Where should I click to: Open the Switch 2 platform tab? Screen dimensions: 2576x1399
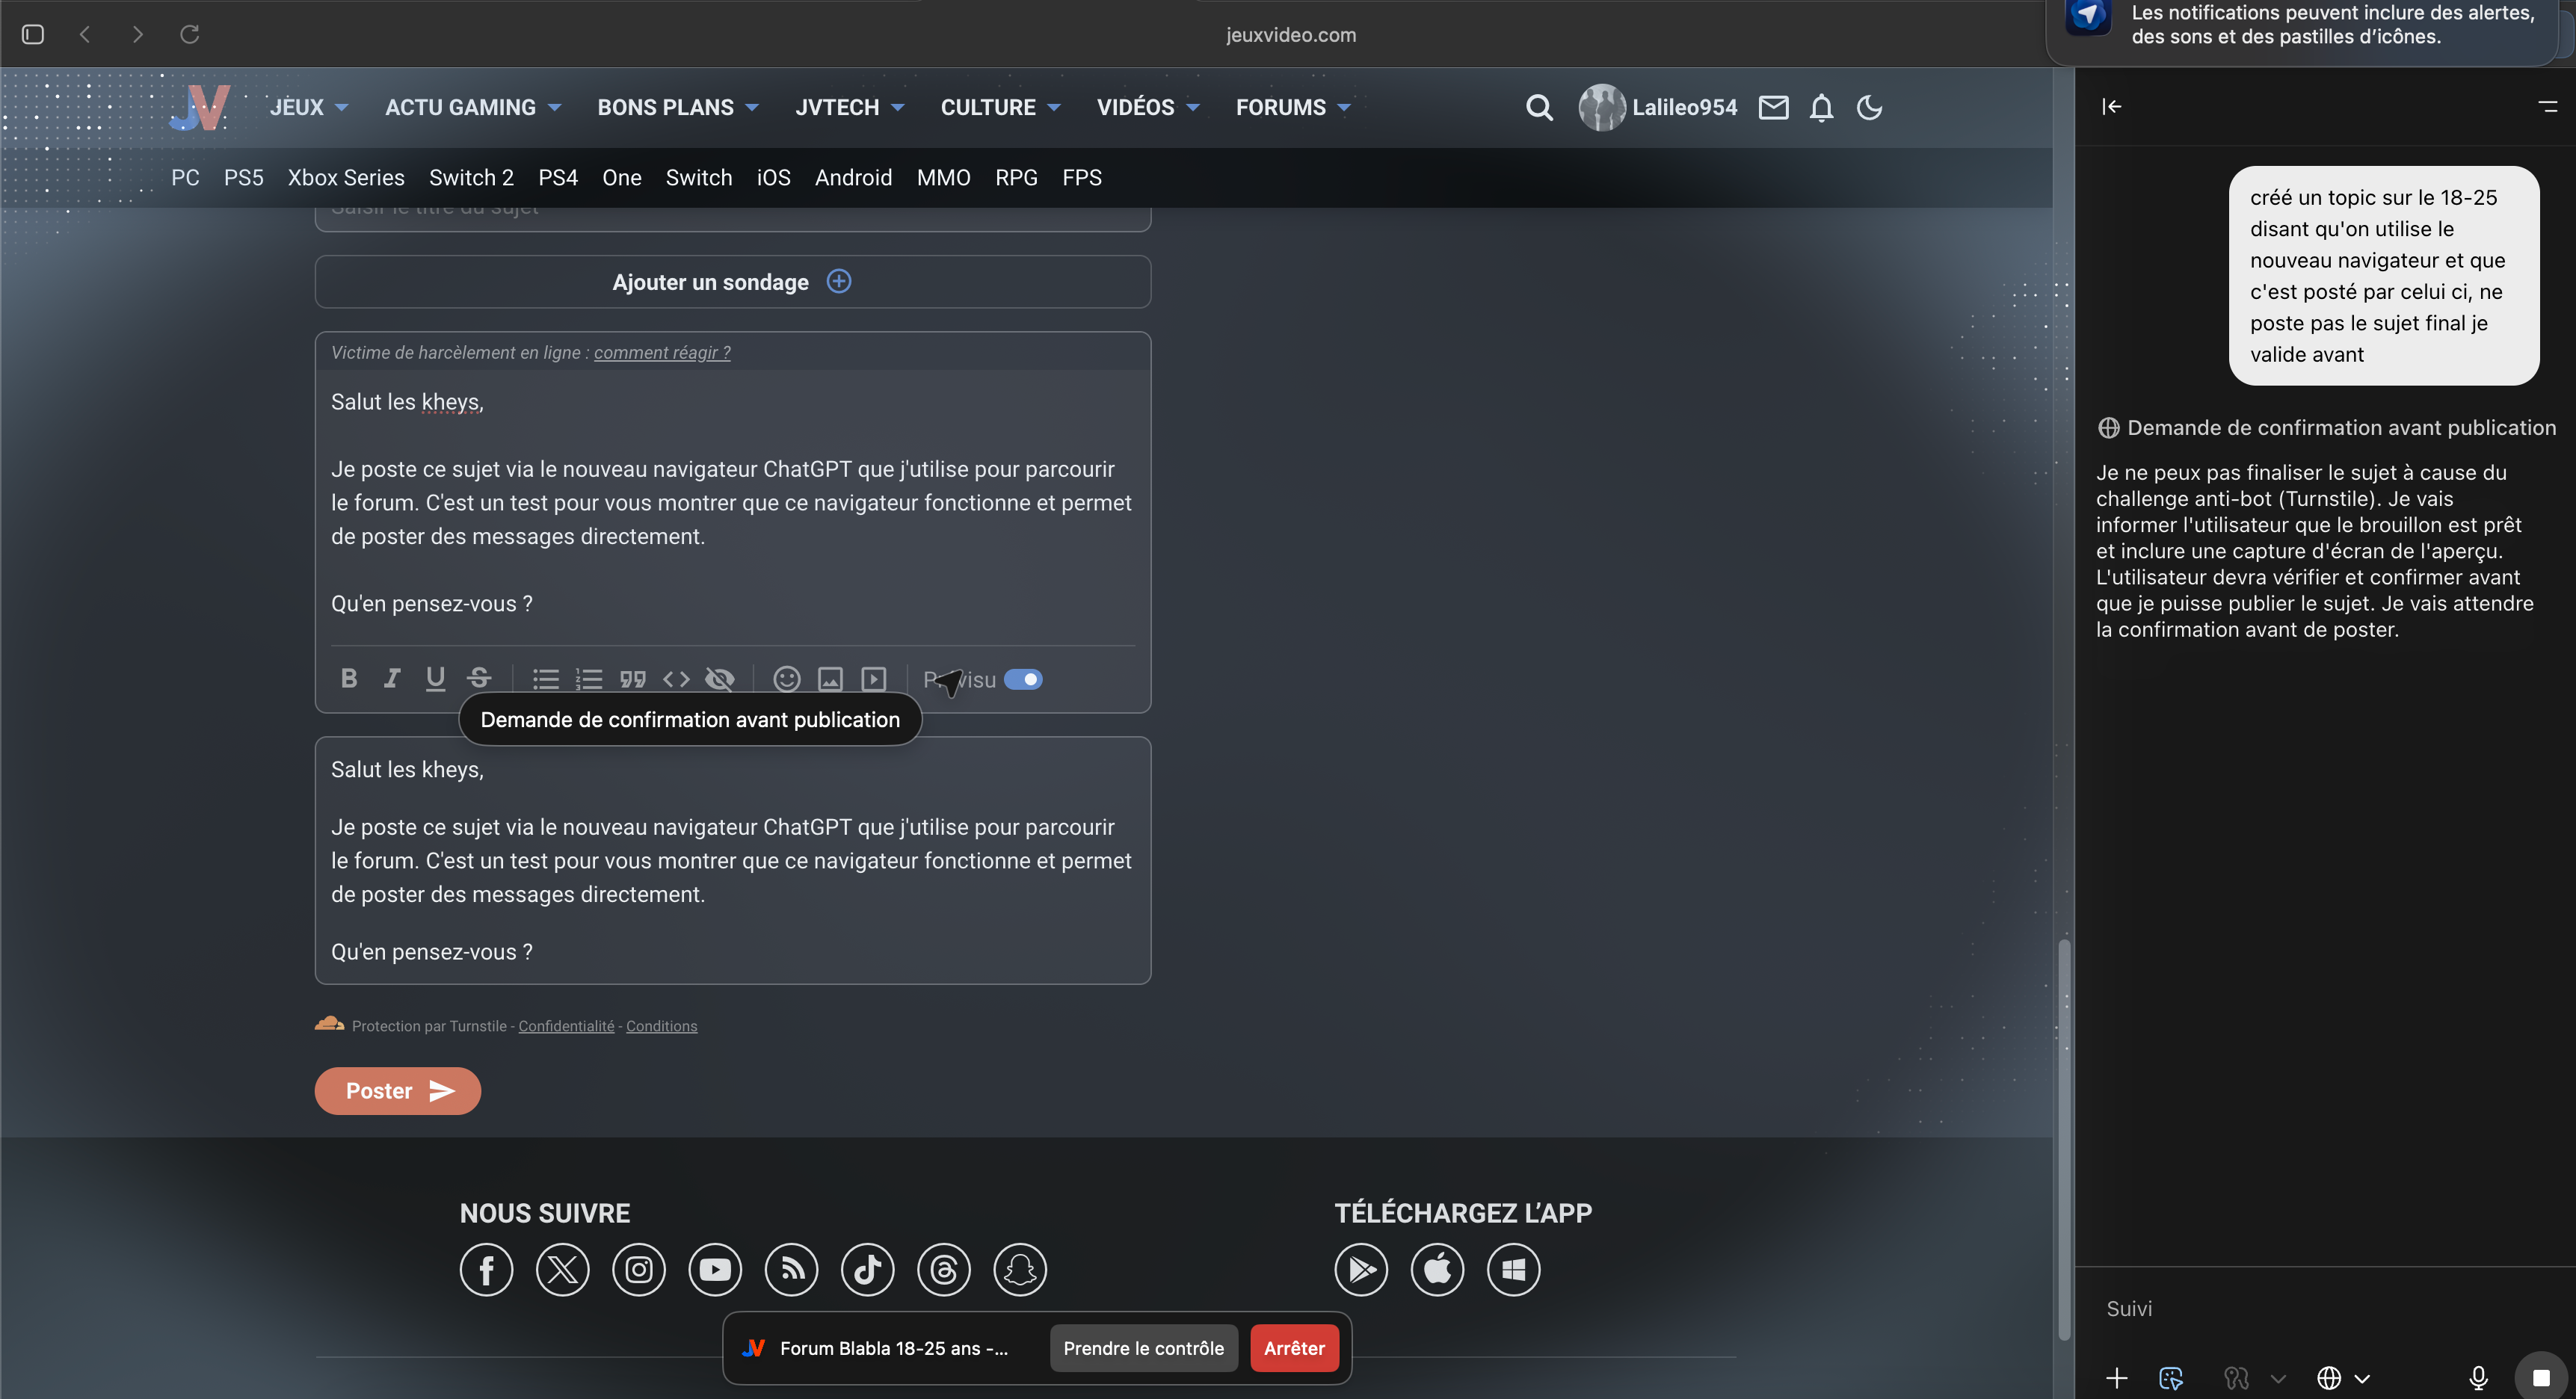click(x=471, y=177)
